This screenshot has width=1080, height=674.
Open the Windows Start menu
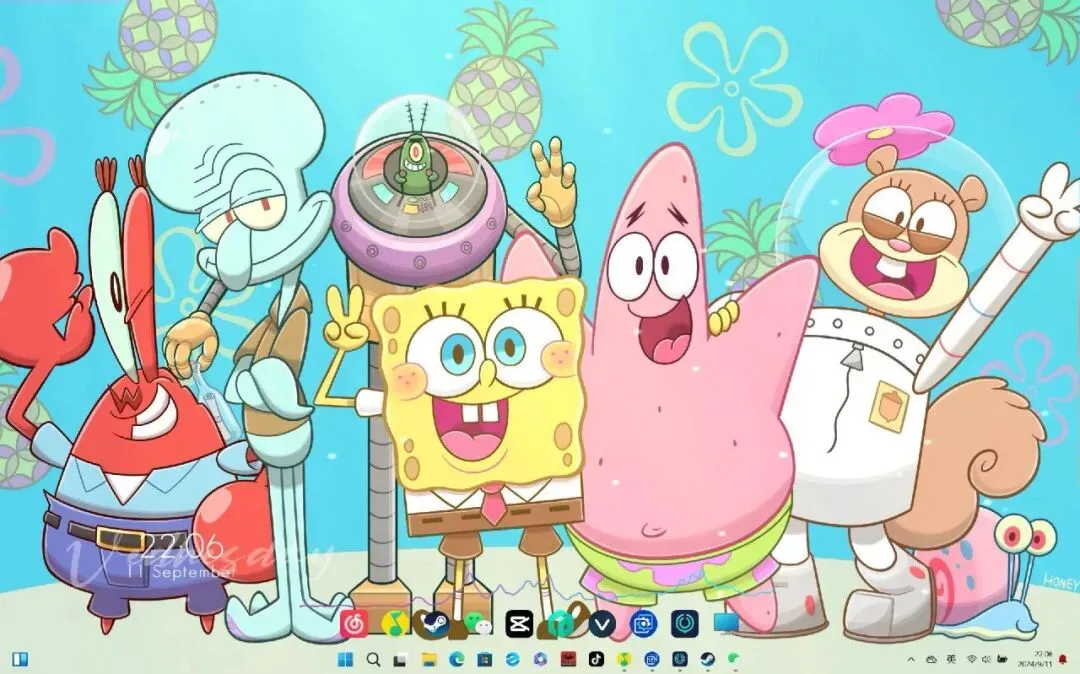click(345, 660)
